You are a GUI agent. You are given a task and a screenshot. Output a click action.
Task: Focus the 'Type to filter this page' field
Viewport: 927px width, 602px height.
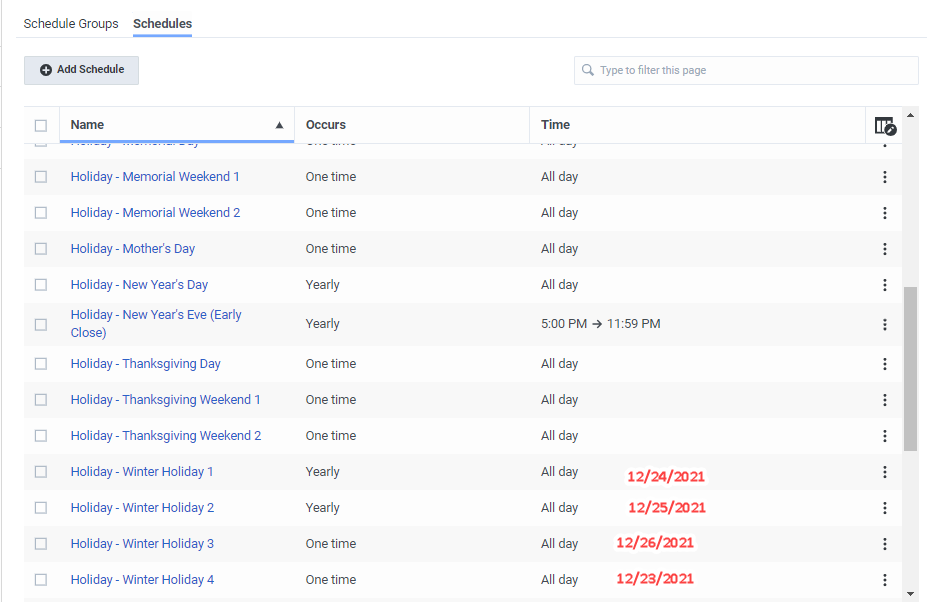point(746,70)
